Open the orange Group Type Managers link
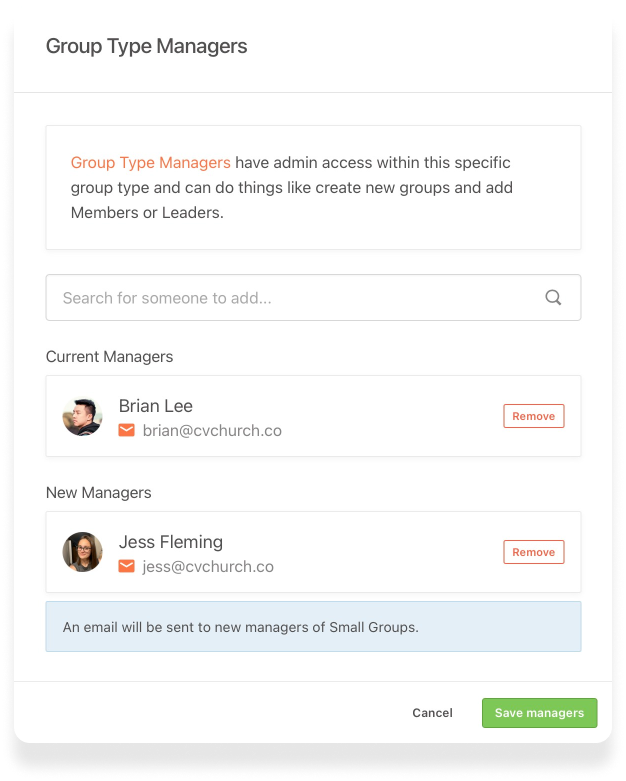Viewport: 626px width, 781px height. [x=150, y=162]
